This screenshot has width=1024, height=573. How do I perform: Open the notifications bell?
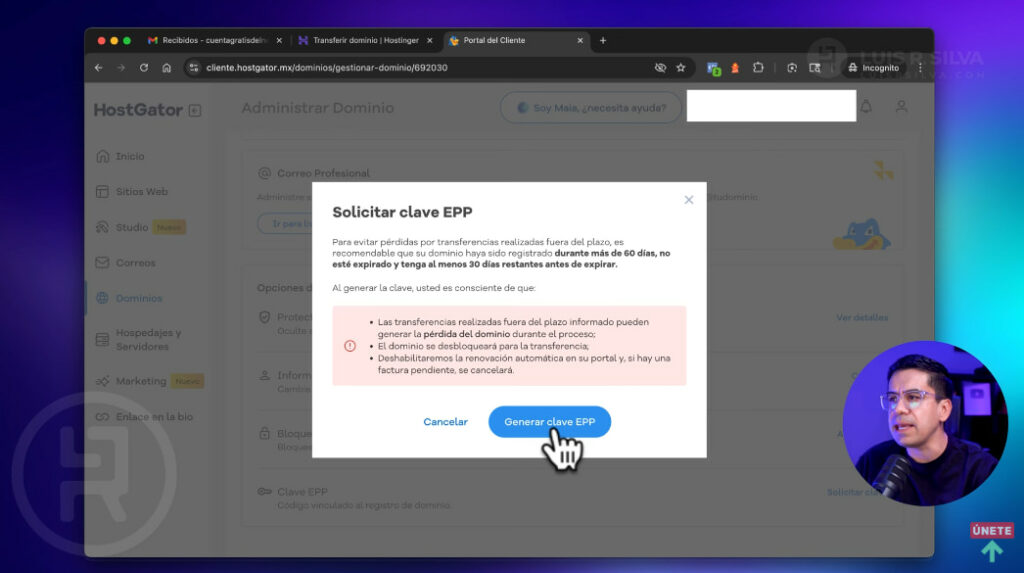coord(866,106)
